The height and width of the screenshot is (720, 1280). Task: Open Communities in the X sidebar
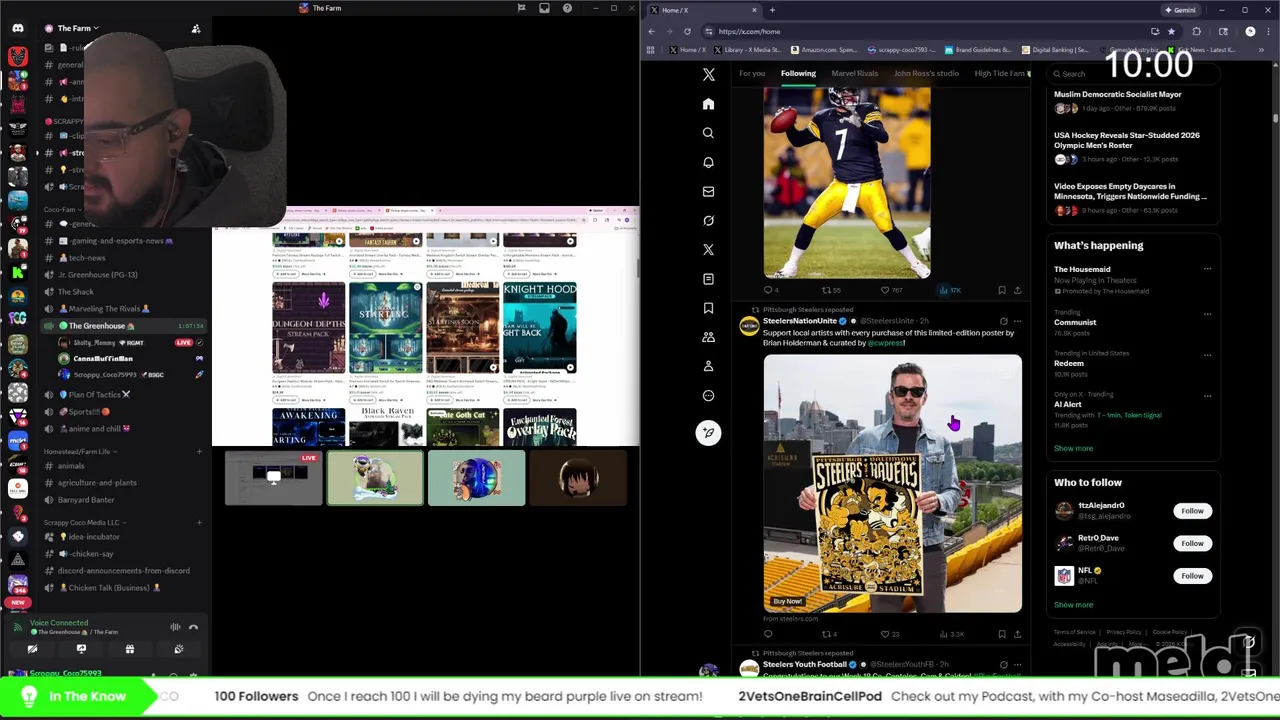coord(708,337)
